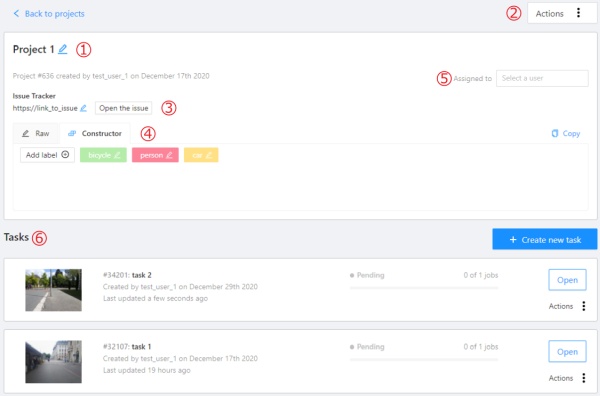Edit the bicycle label pencil icon
600x396 pixels.
click(117, 155)
